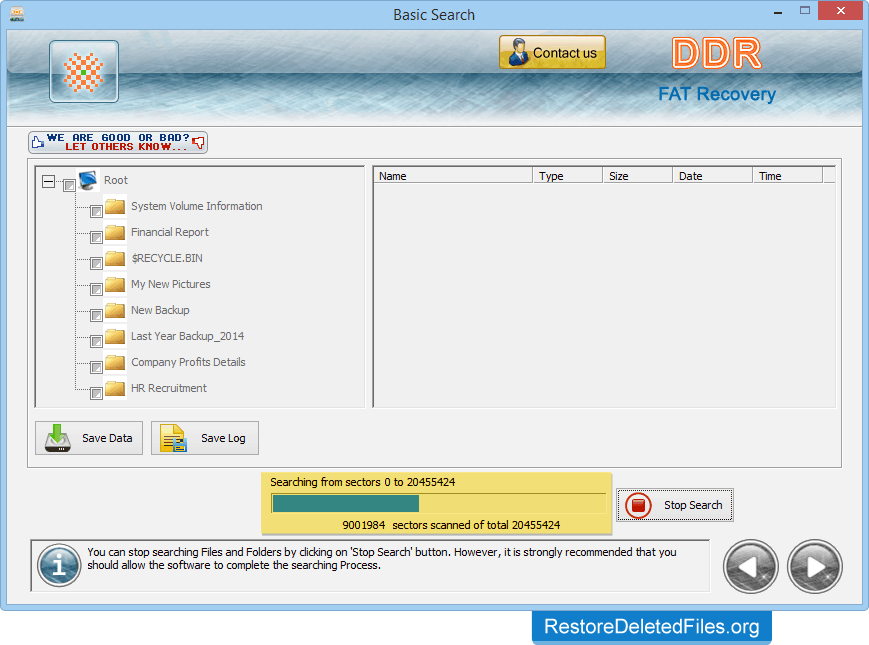869x645 pixels.
Task: Check the System Volume Information checkbox
Action: 96,211
